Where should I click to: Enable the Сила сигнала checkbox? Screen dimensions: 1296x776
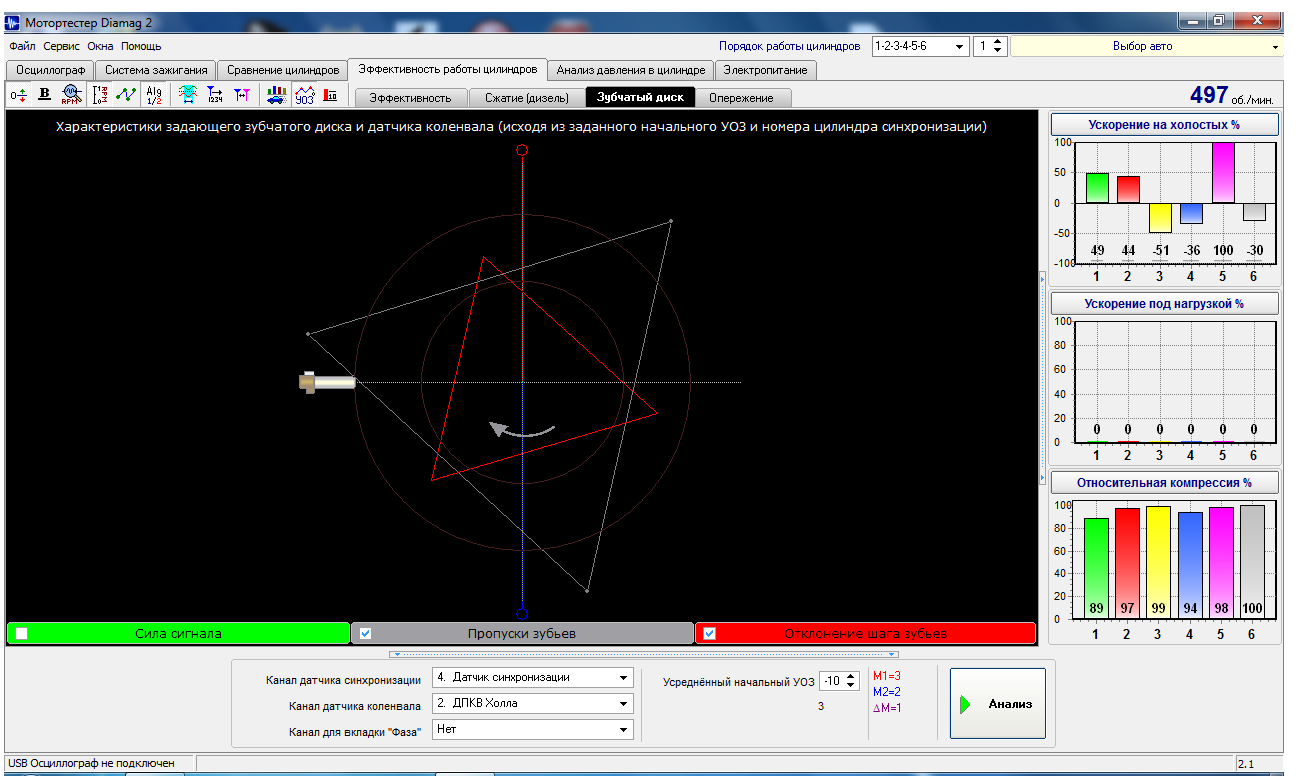click(x=21, y=633)
